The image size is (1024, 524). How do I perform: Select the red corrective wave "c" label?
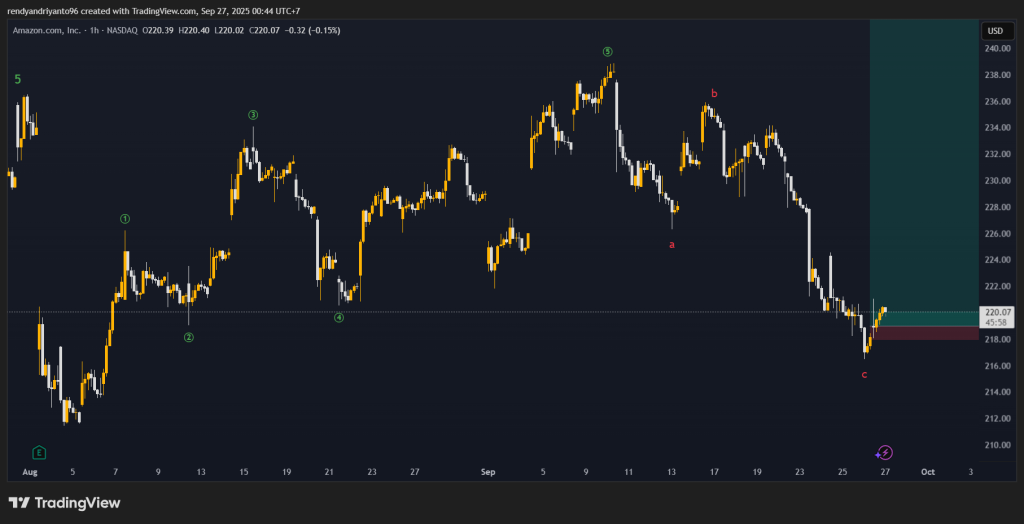click(864, 374)
